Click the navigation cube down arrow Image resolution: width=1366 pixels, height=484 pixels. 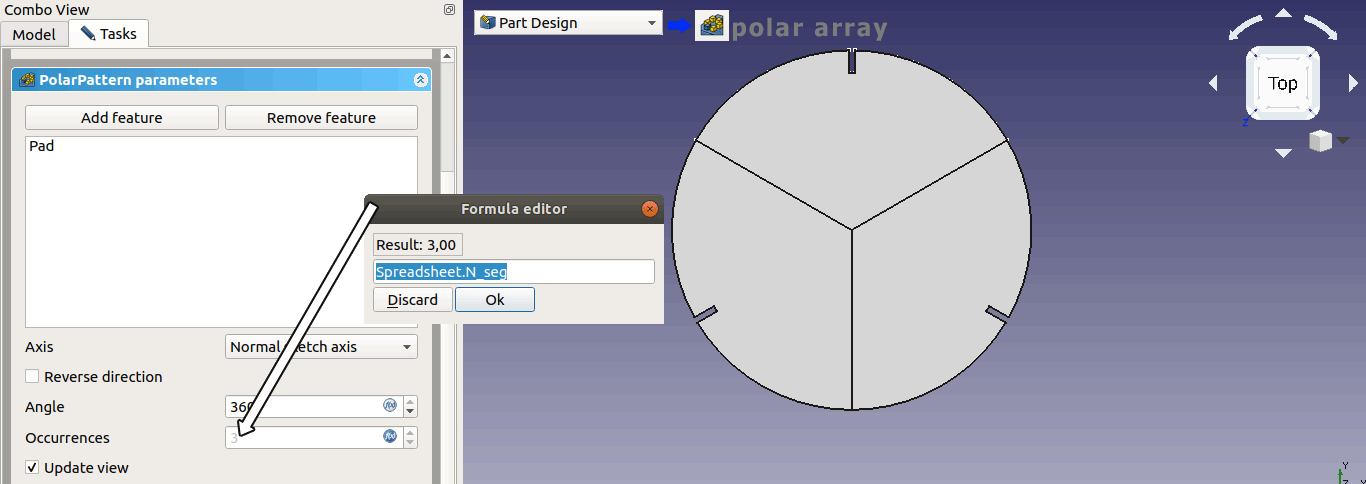[x=1283, y=153]
